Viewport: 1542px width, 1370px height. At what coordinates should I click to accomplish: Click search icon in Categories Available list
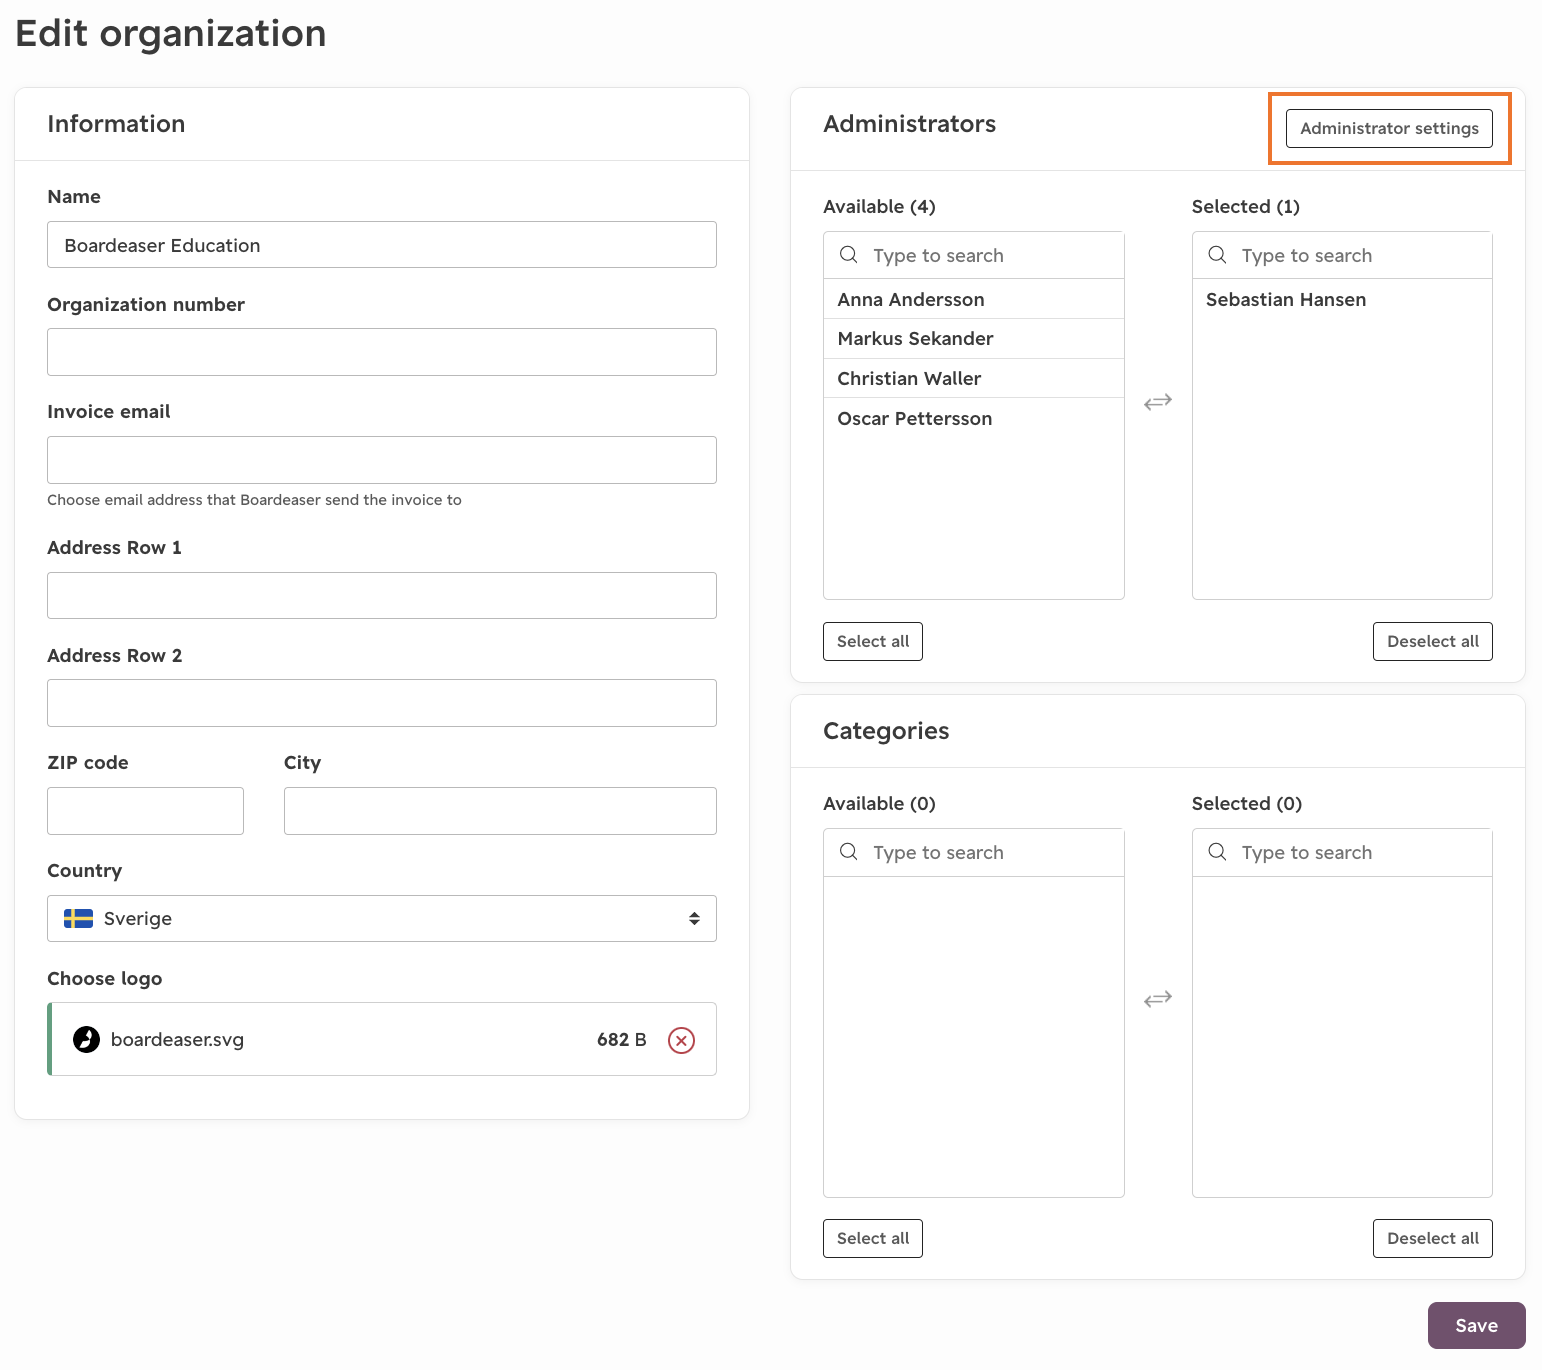tap(849, 852)
